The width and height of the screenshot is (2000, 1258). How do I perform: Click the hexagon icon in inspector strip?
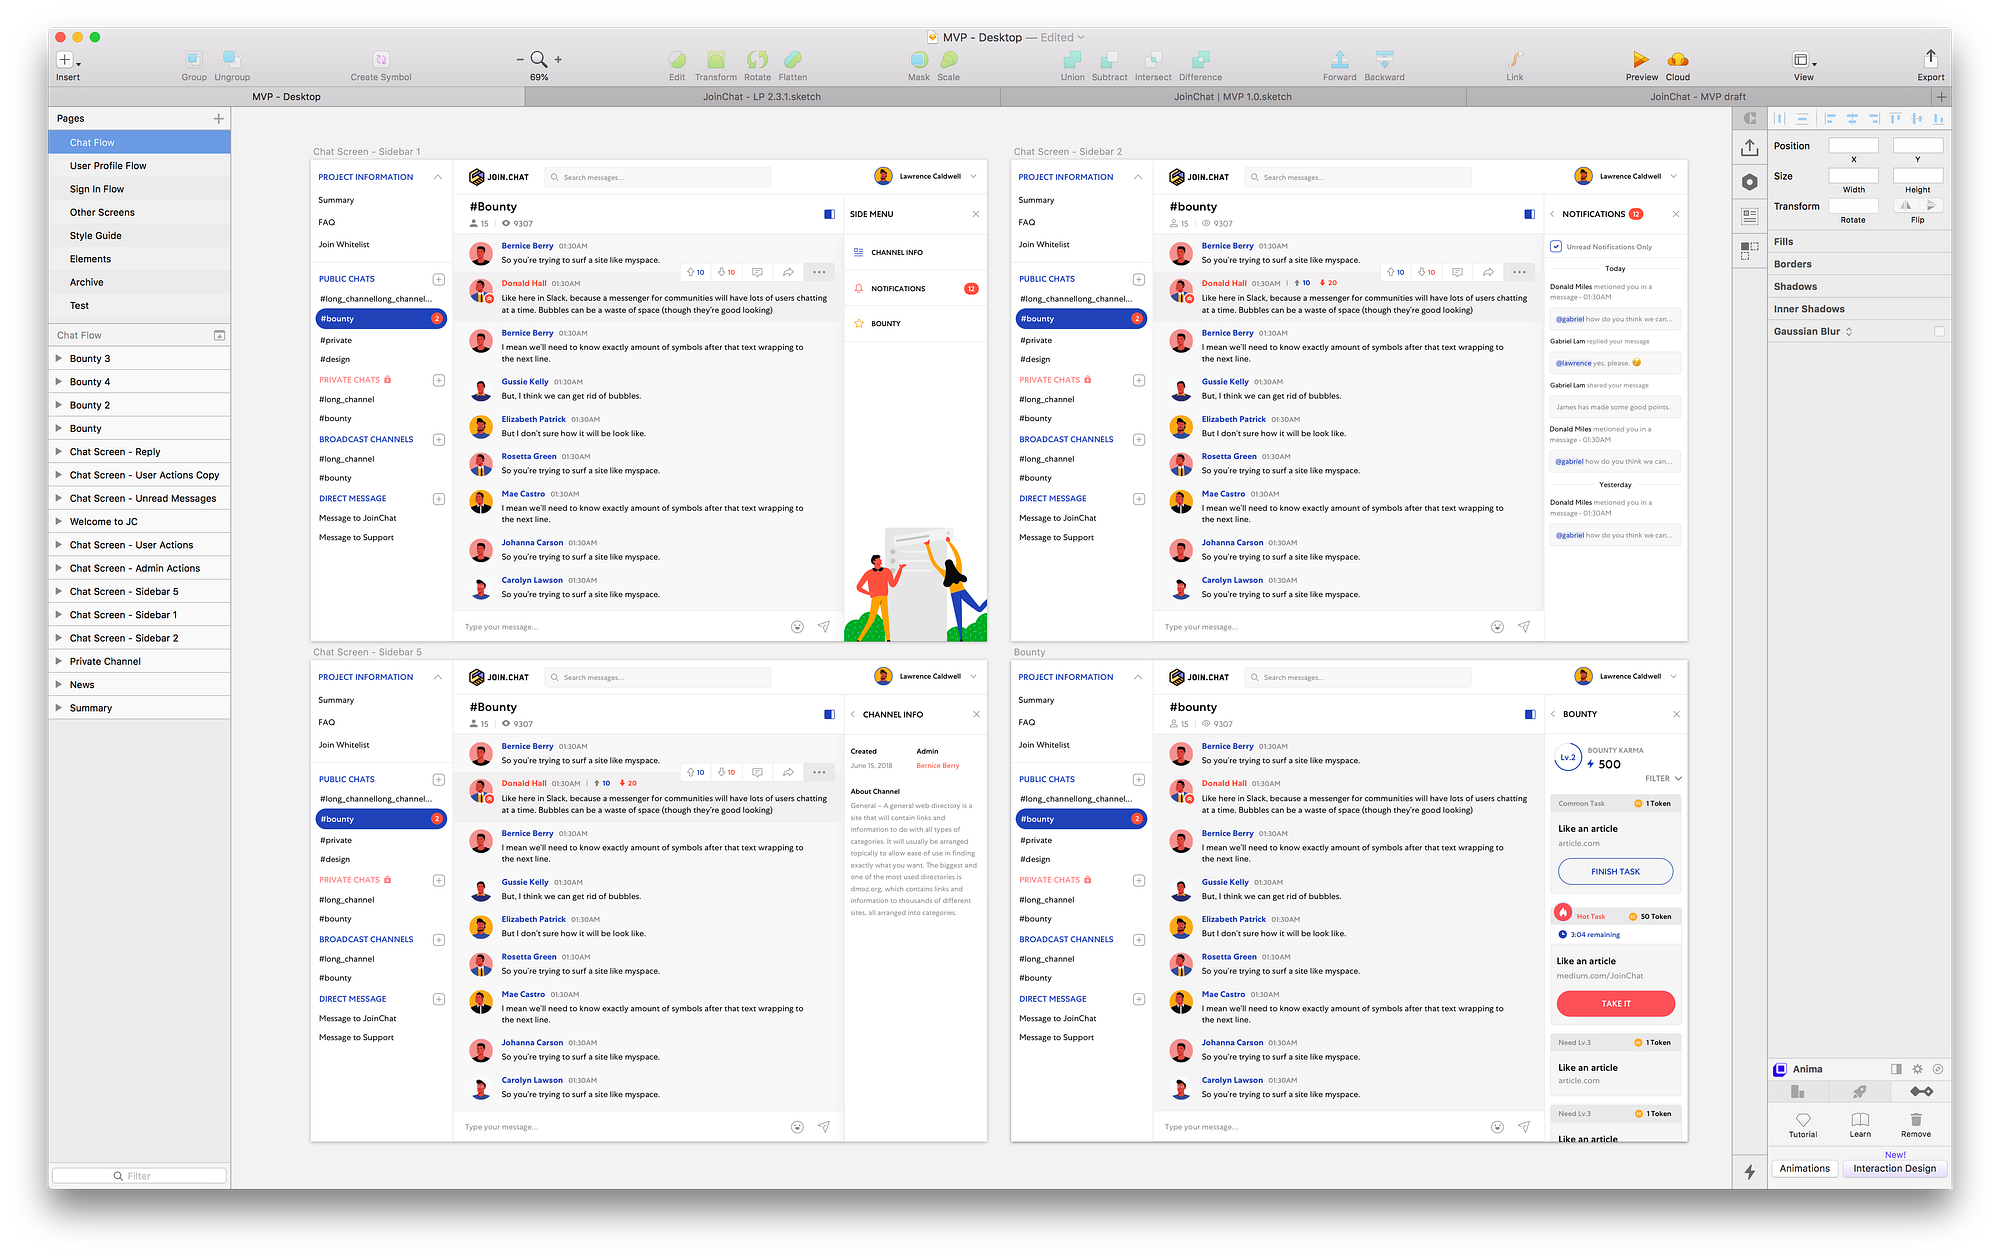click(1749, 182)
